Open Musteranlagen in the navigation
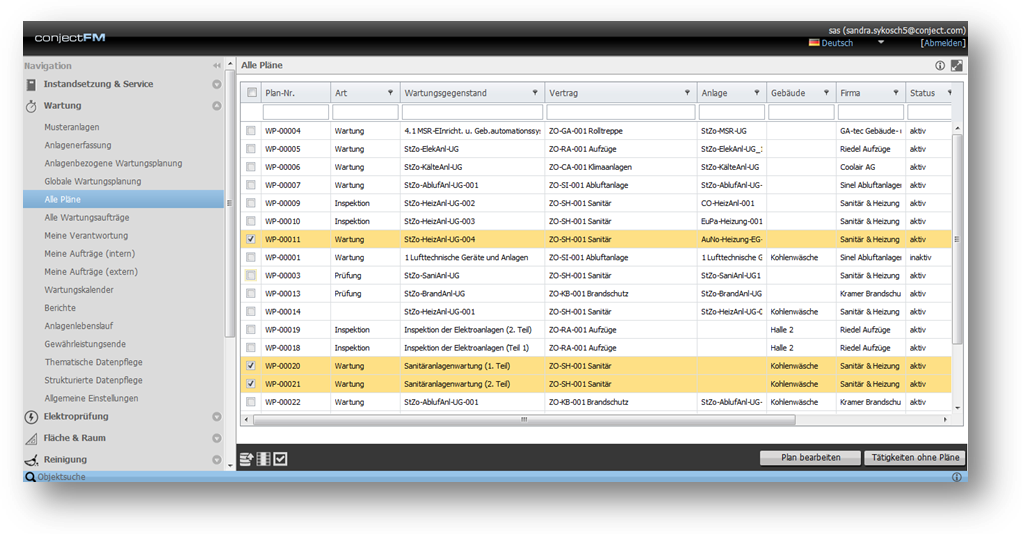Viewport: 1022px width, 534px height. click(x=72, y=127)
